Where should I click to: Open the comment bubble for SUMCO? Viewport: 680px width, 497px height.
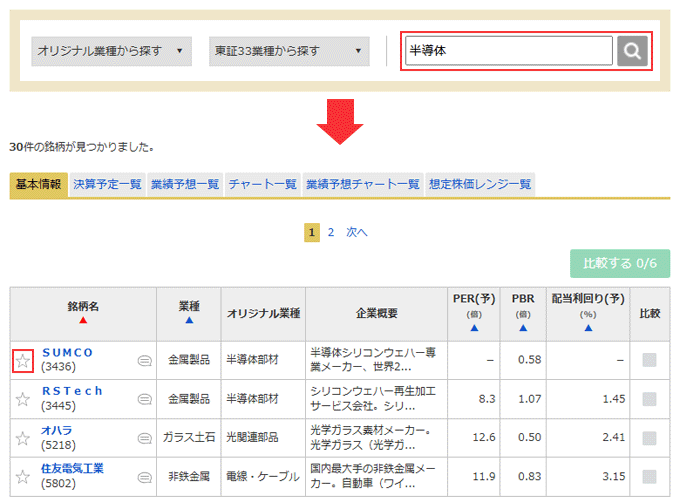[x=144, y=360]
